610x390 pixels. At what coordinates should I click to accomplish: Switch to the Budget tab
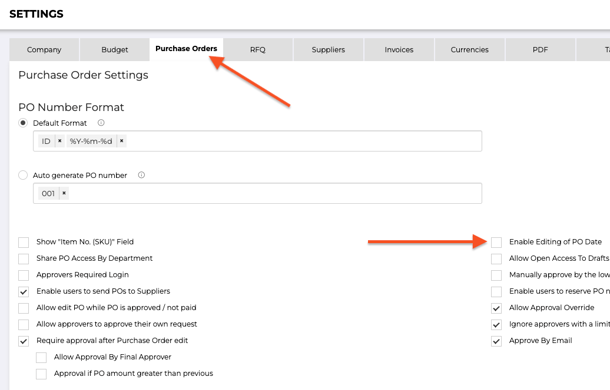click(x=114, y=49)
